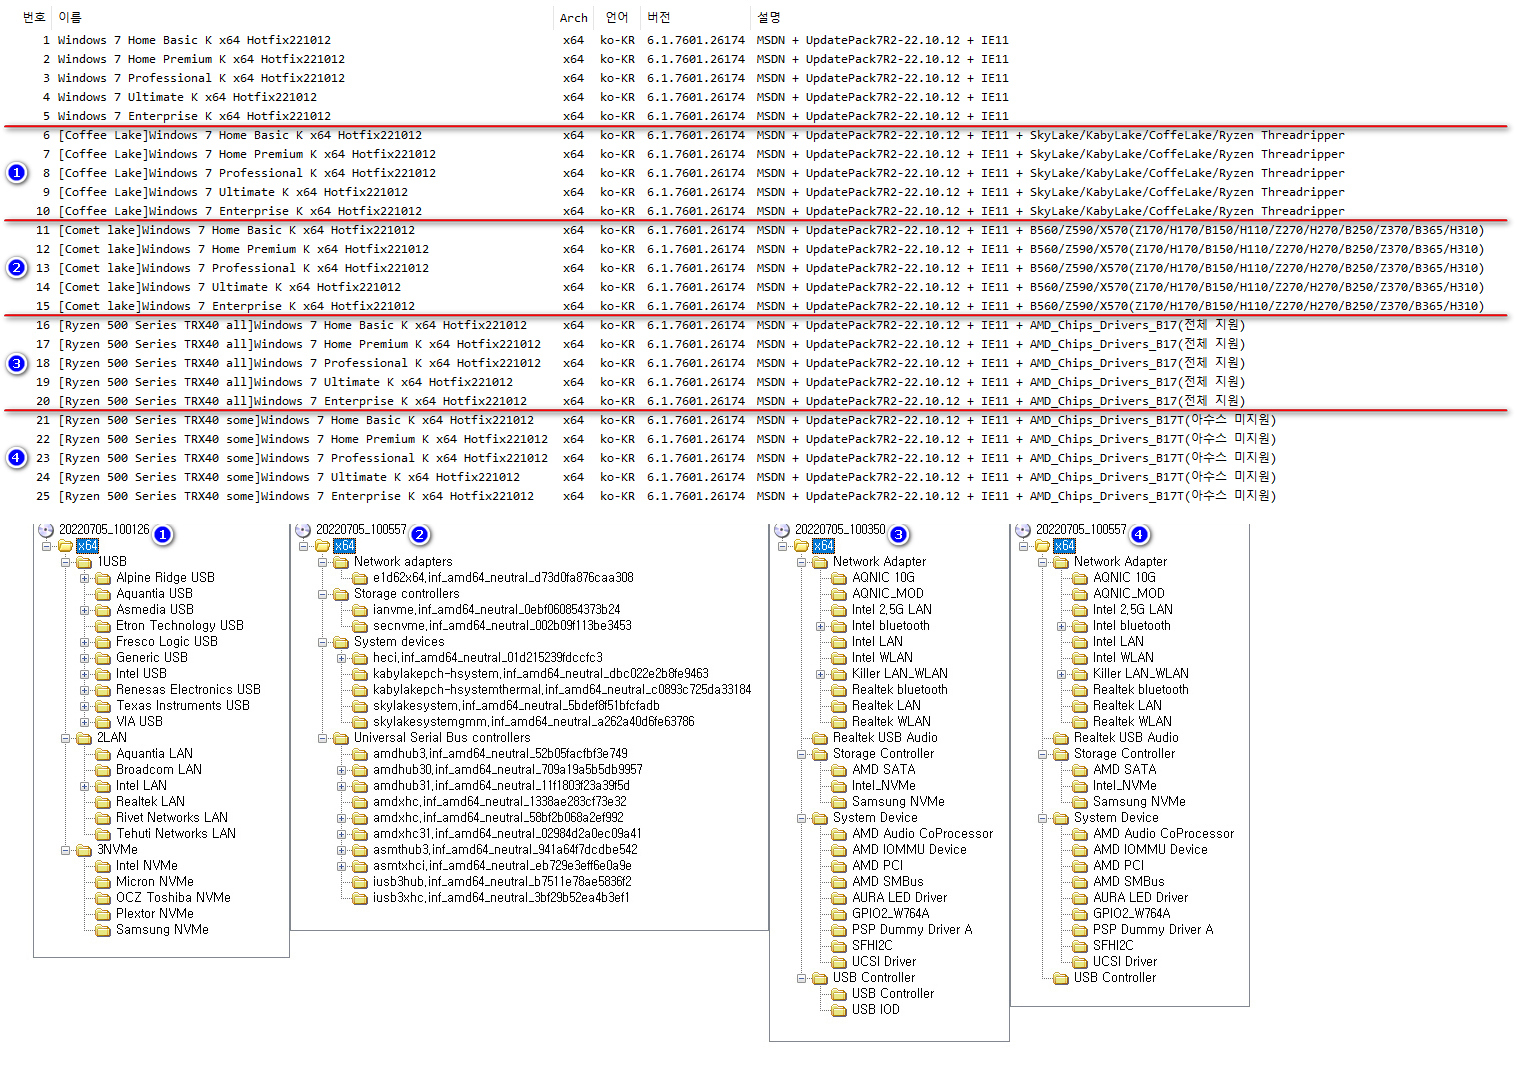Select kabylakepch-hsystem.inf_amd64_neutral_dbc022e2b8fe9463
The height and width of the screenshot is (1072, 1515).
pos(540,674)
